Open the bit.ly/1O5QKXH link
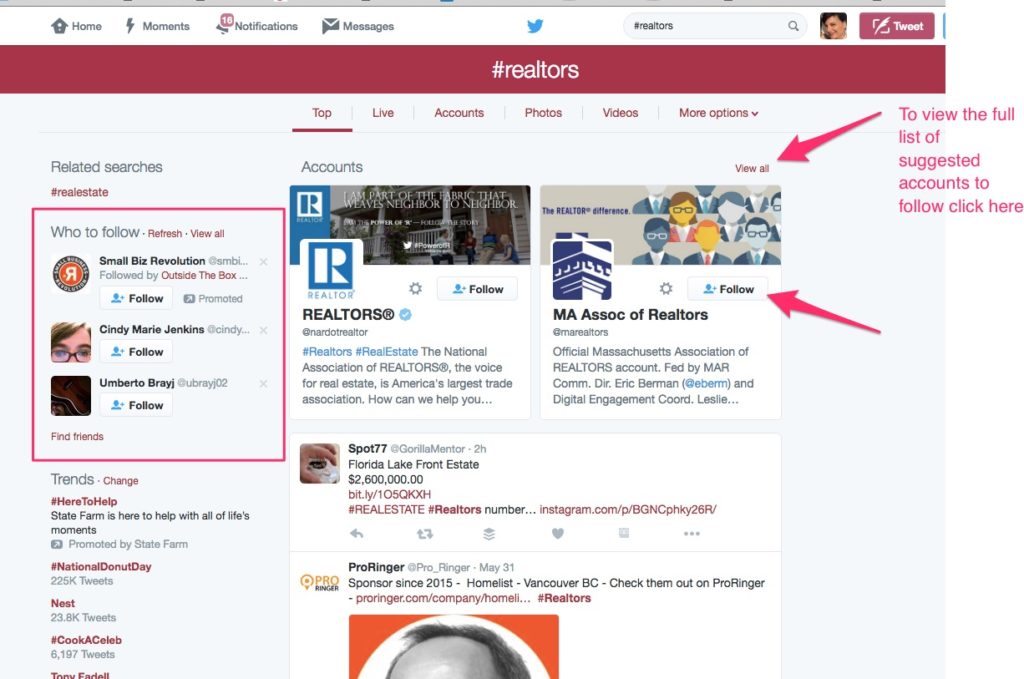The width and height of the screenshot is (1024, 679). (x=389, y=494)
